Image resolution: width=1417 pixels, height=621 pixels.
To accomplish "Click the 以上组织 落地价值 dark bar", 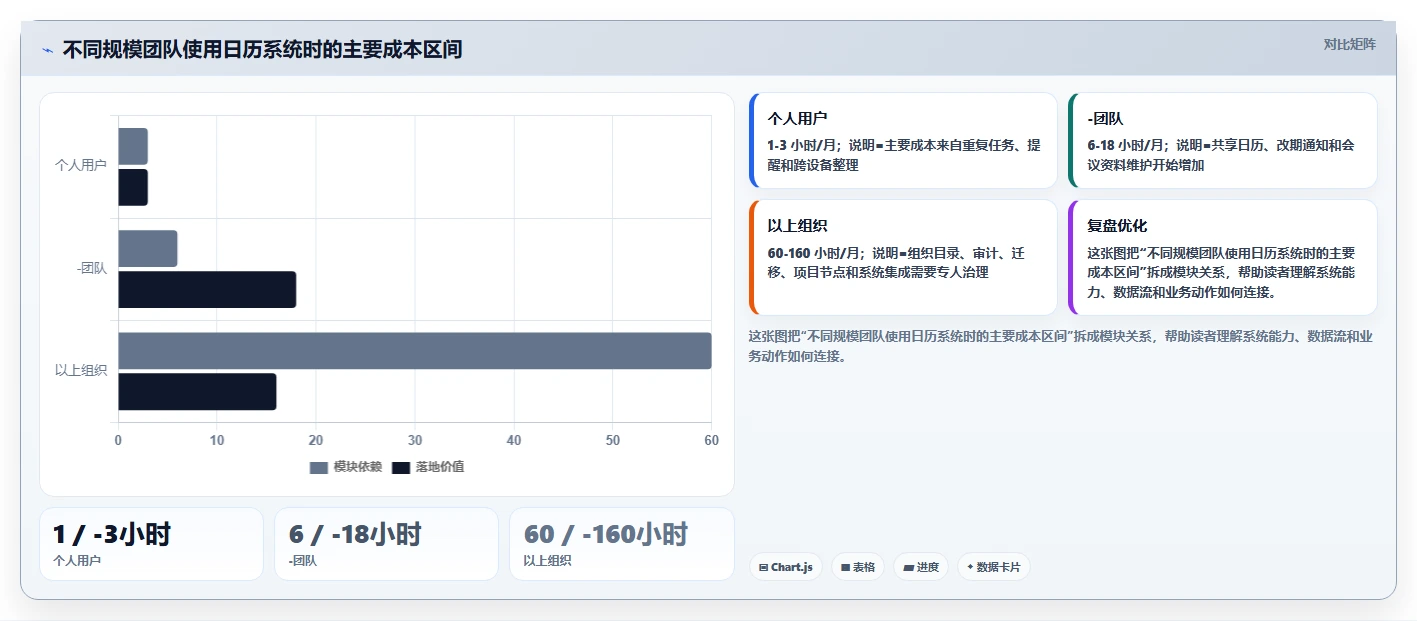I will coord(197,392).
